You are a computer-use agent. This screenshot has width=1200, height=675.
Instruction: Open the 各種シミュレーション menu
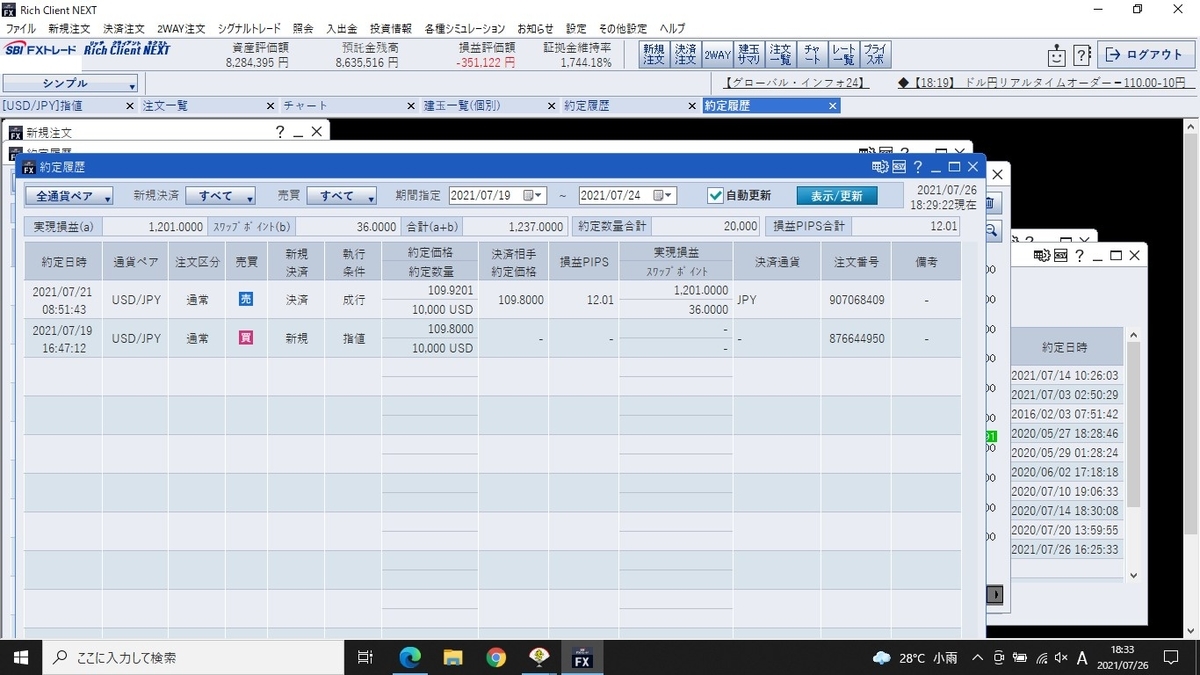click(465, 29)
